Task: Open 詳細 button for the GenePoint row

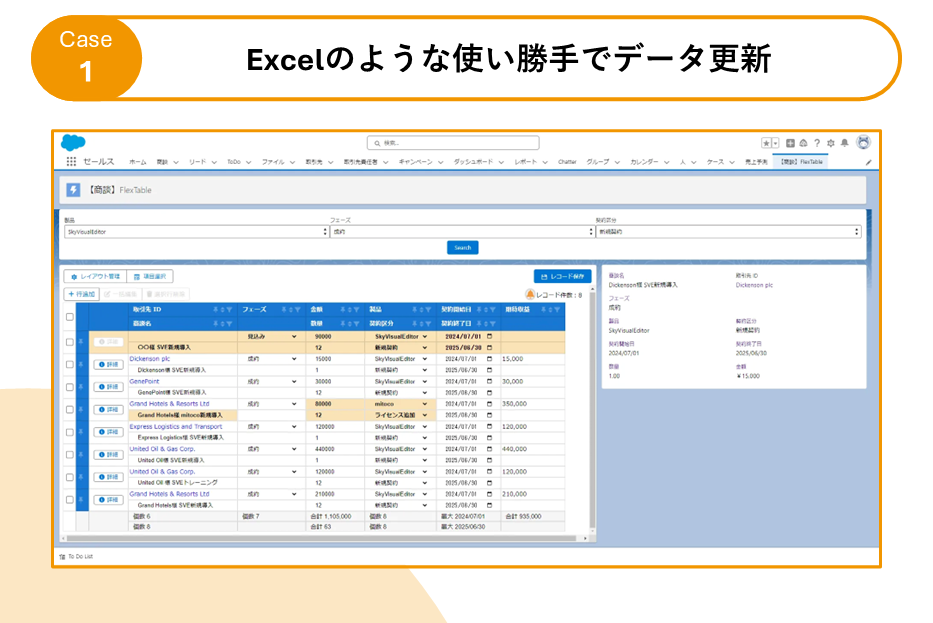Action: click(109, 387)
